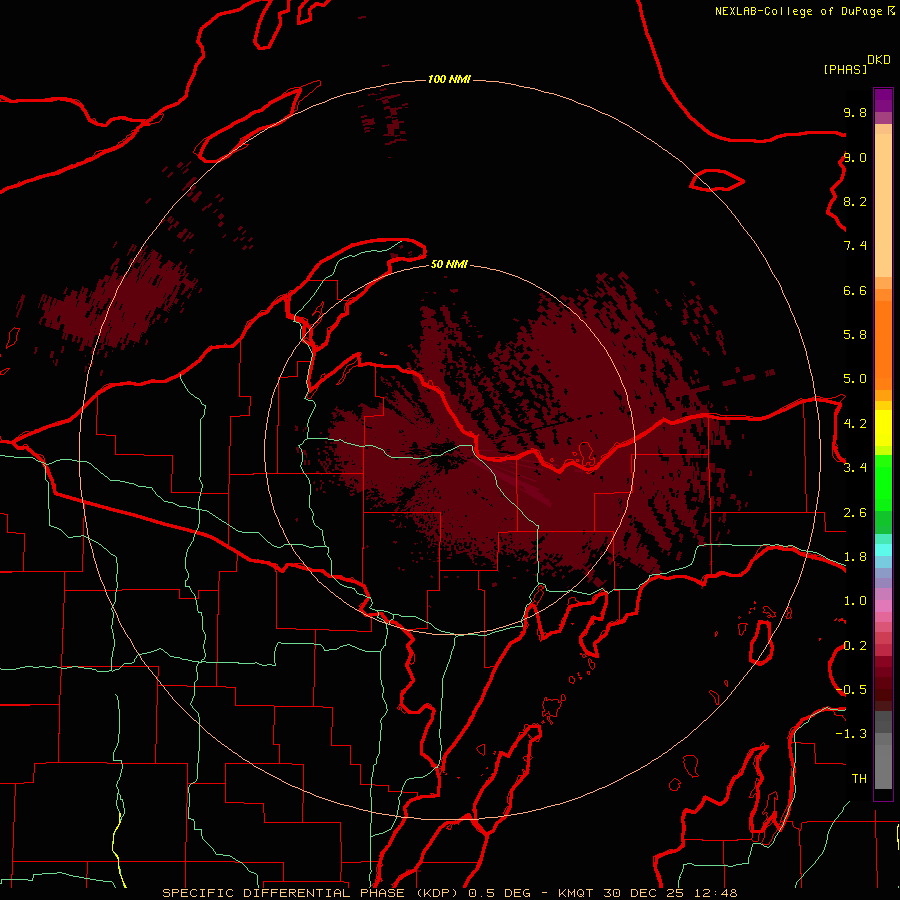Click the 9.8 value on the scale
900x900 pixels.
point(855,112)
